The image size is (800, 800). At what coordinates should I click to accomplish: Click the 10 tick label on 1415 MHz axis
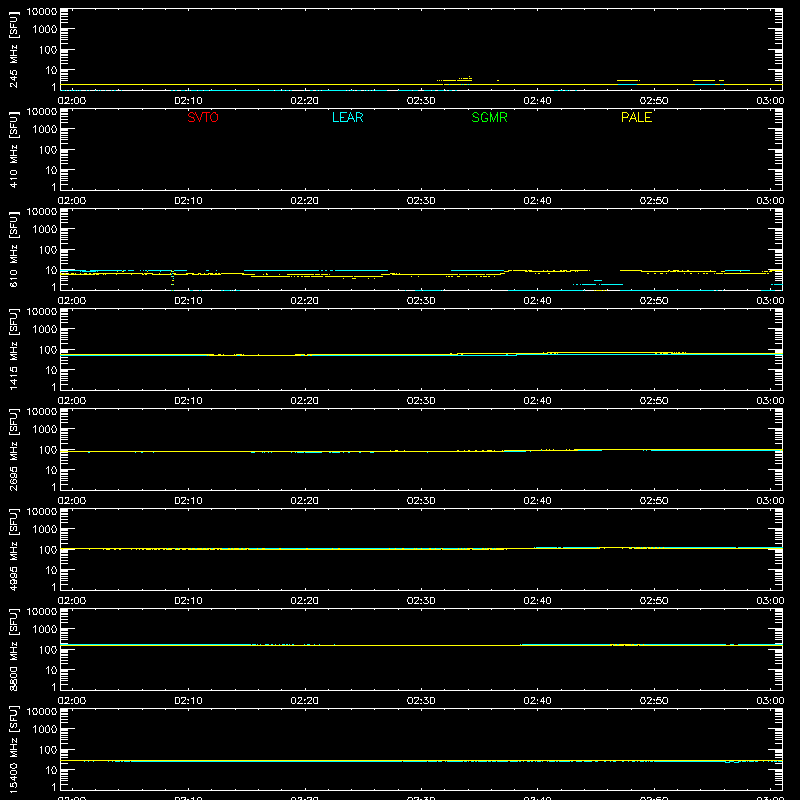51,370
